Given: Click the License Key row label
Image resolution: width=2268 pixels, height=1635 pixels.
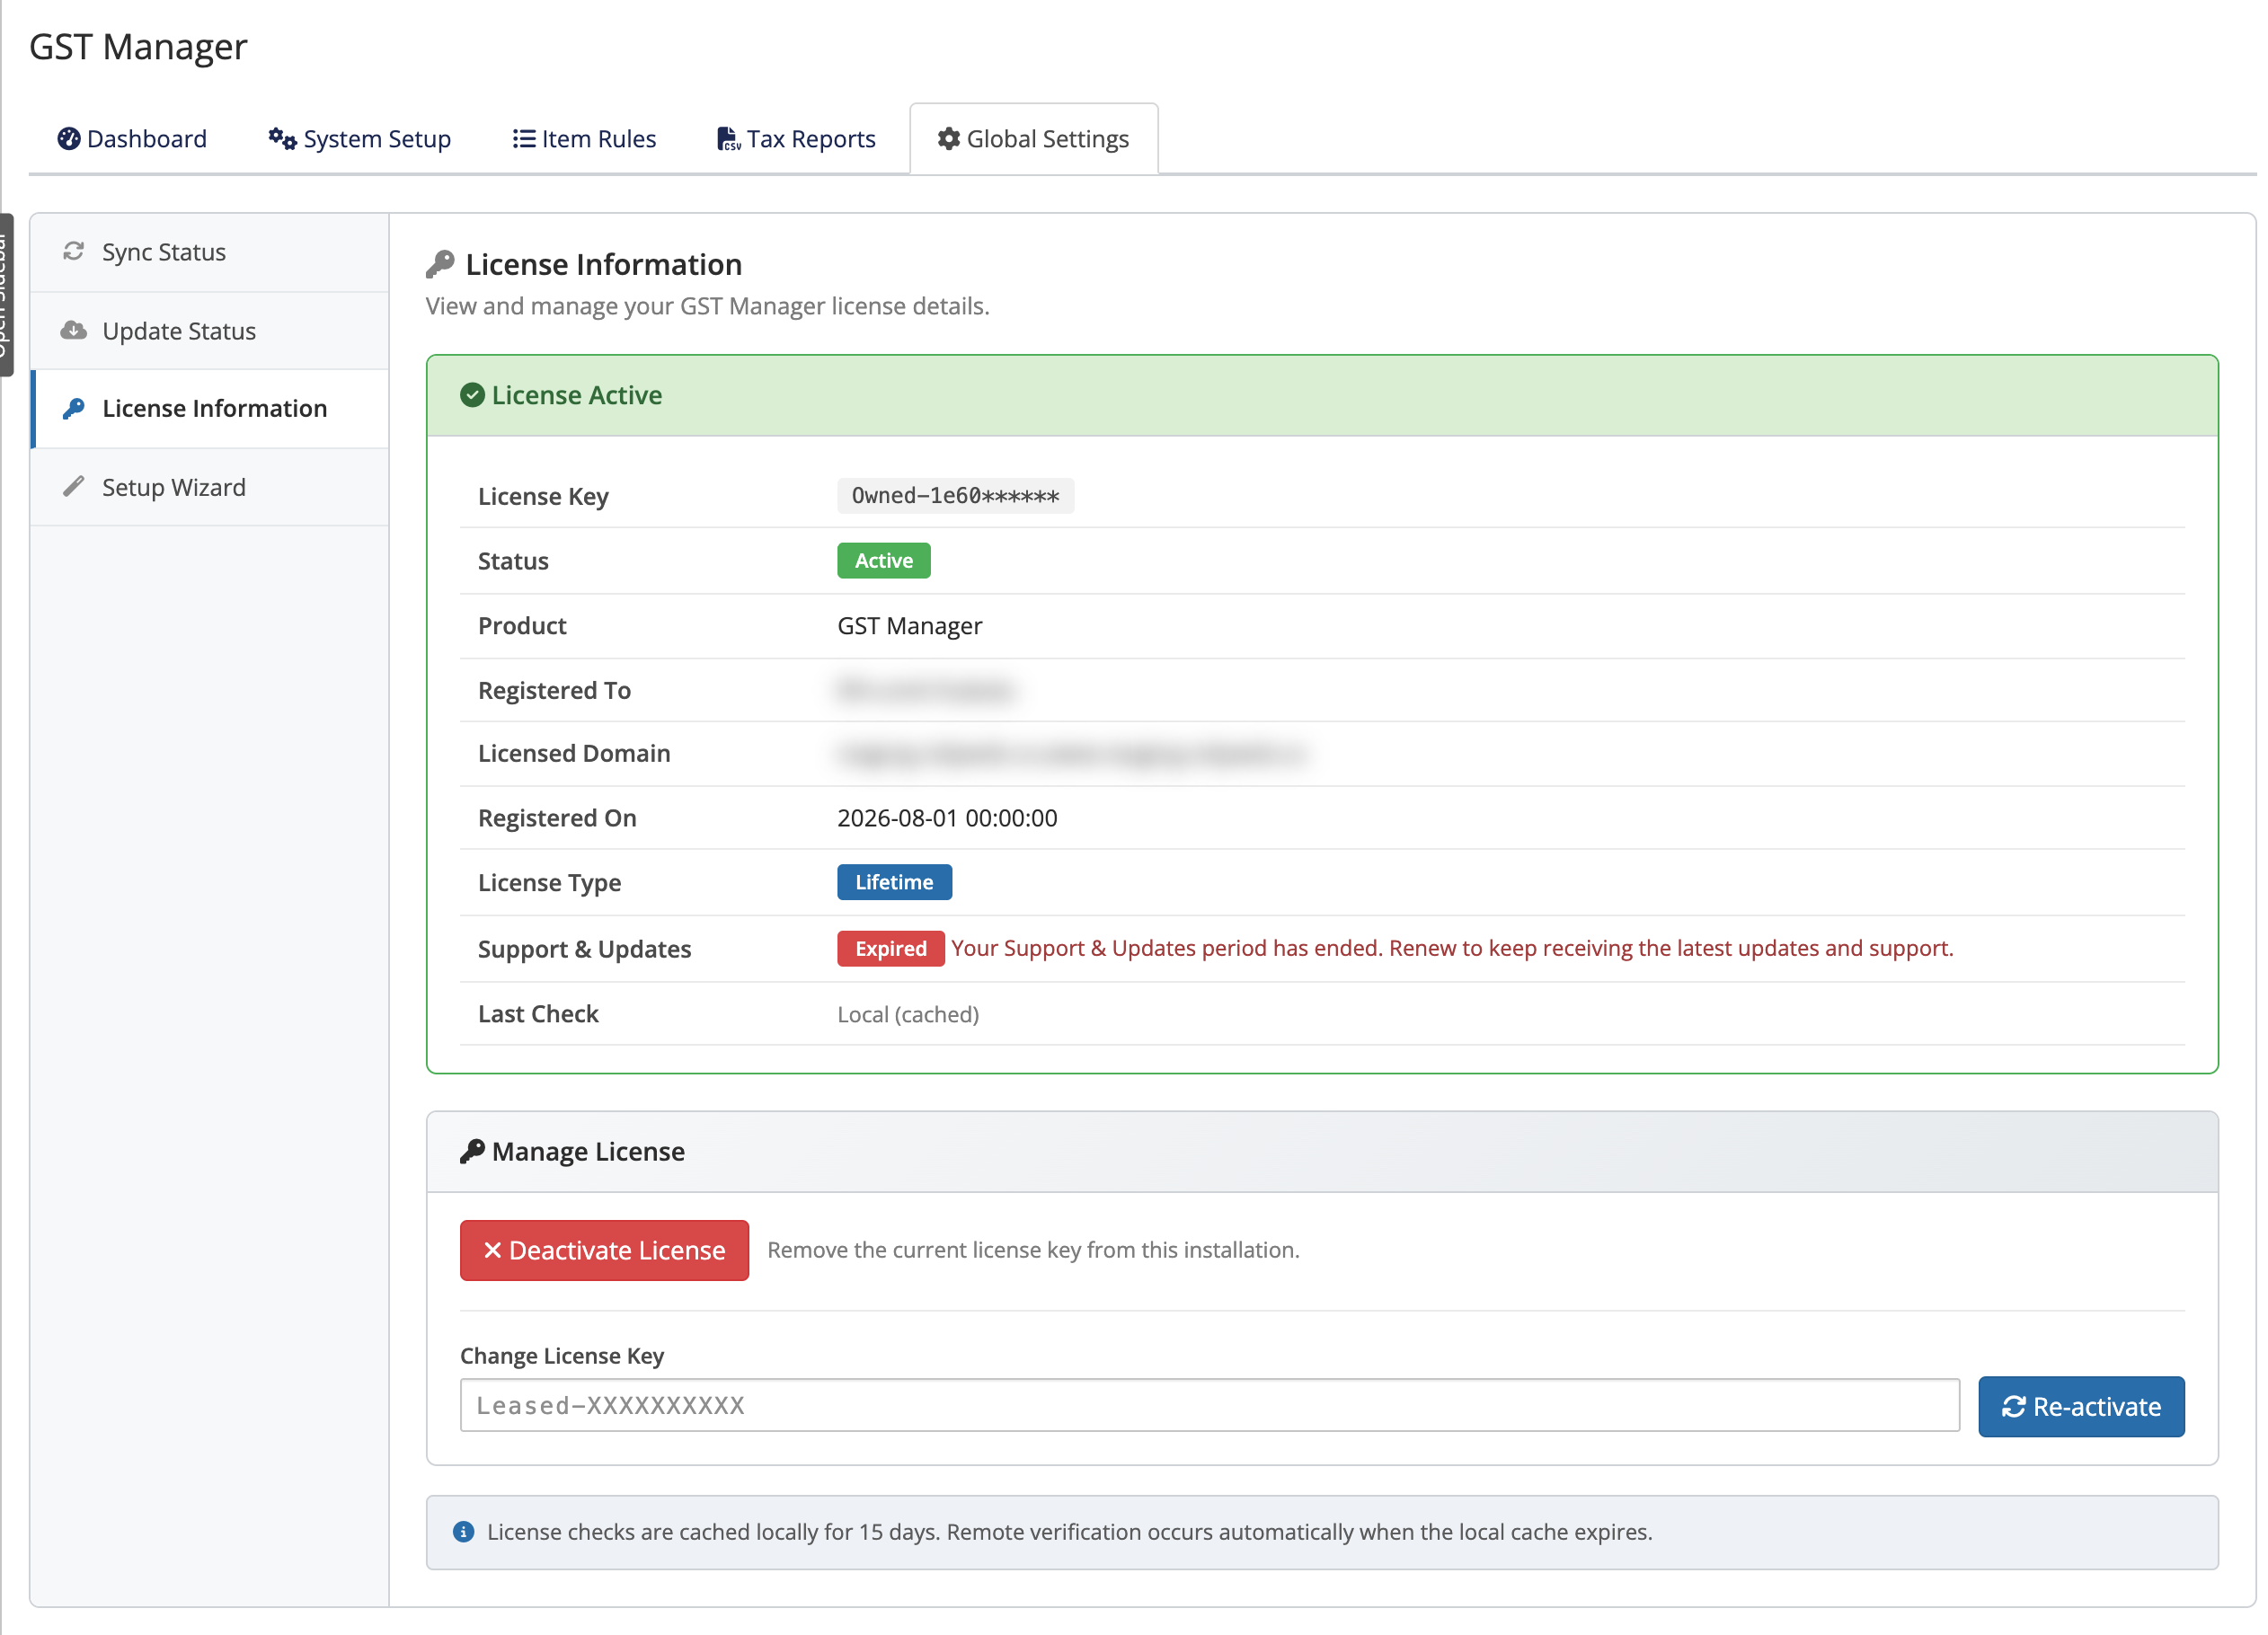Looking at the screenshot, I should 543,496.
